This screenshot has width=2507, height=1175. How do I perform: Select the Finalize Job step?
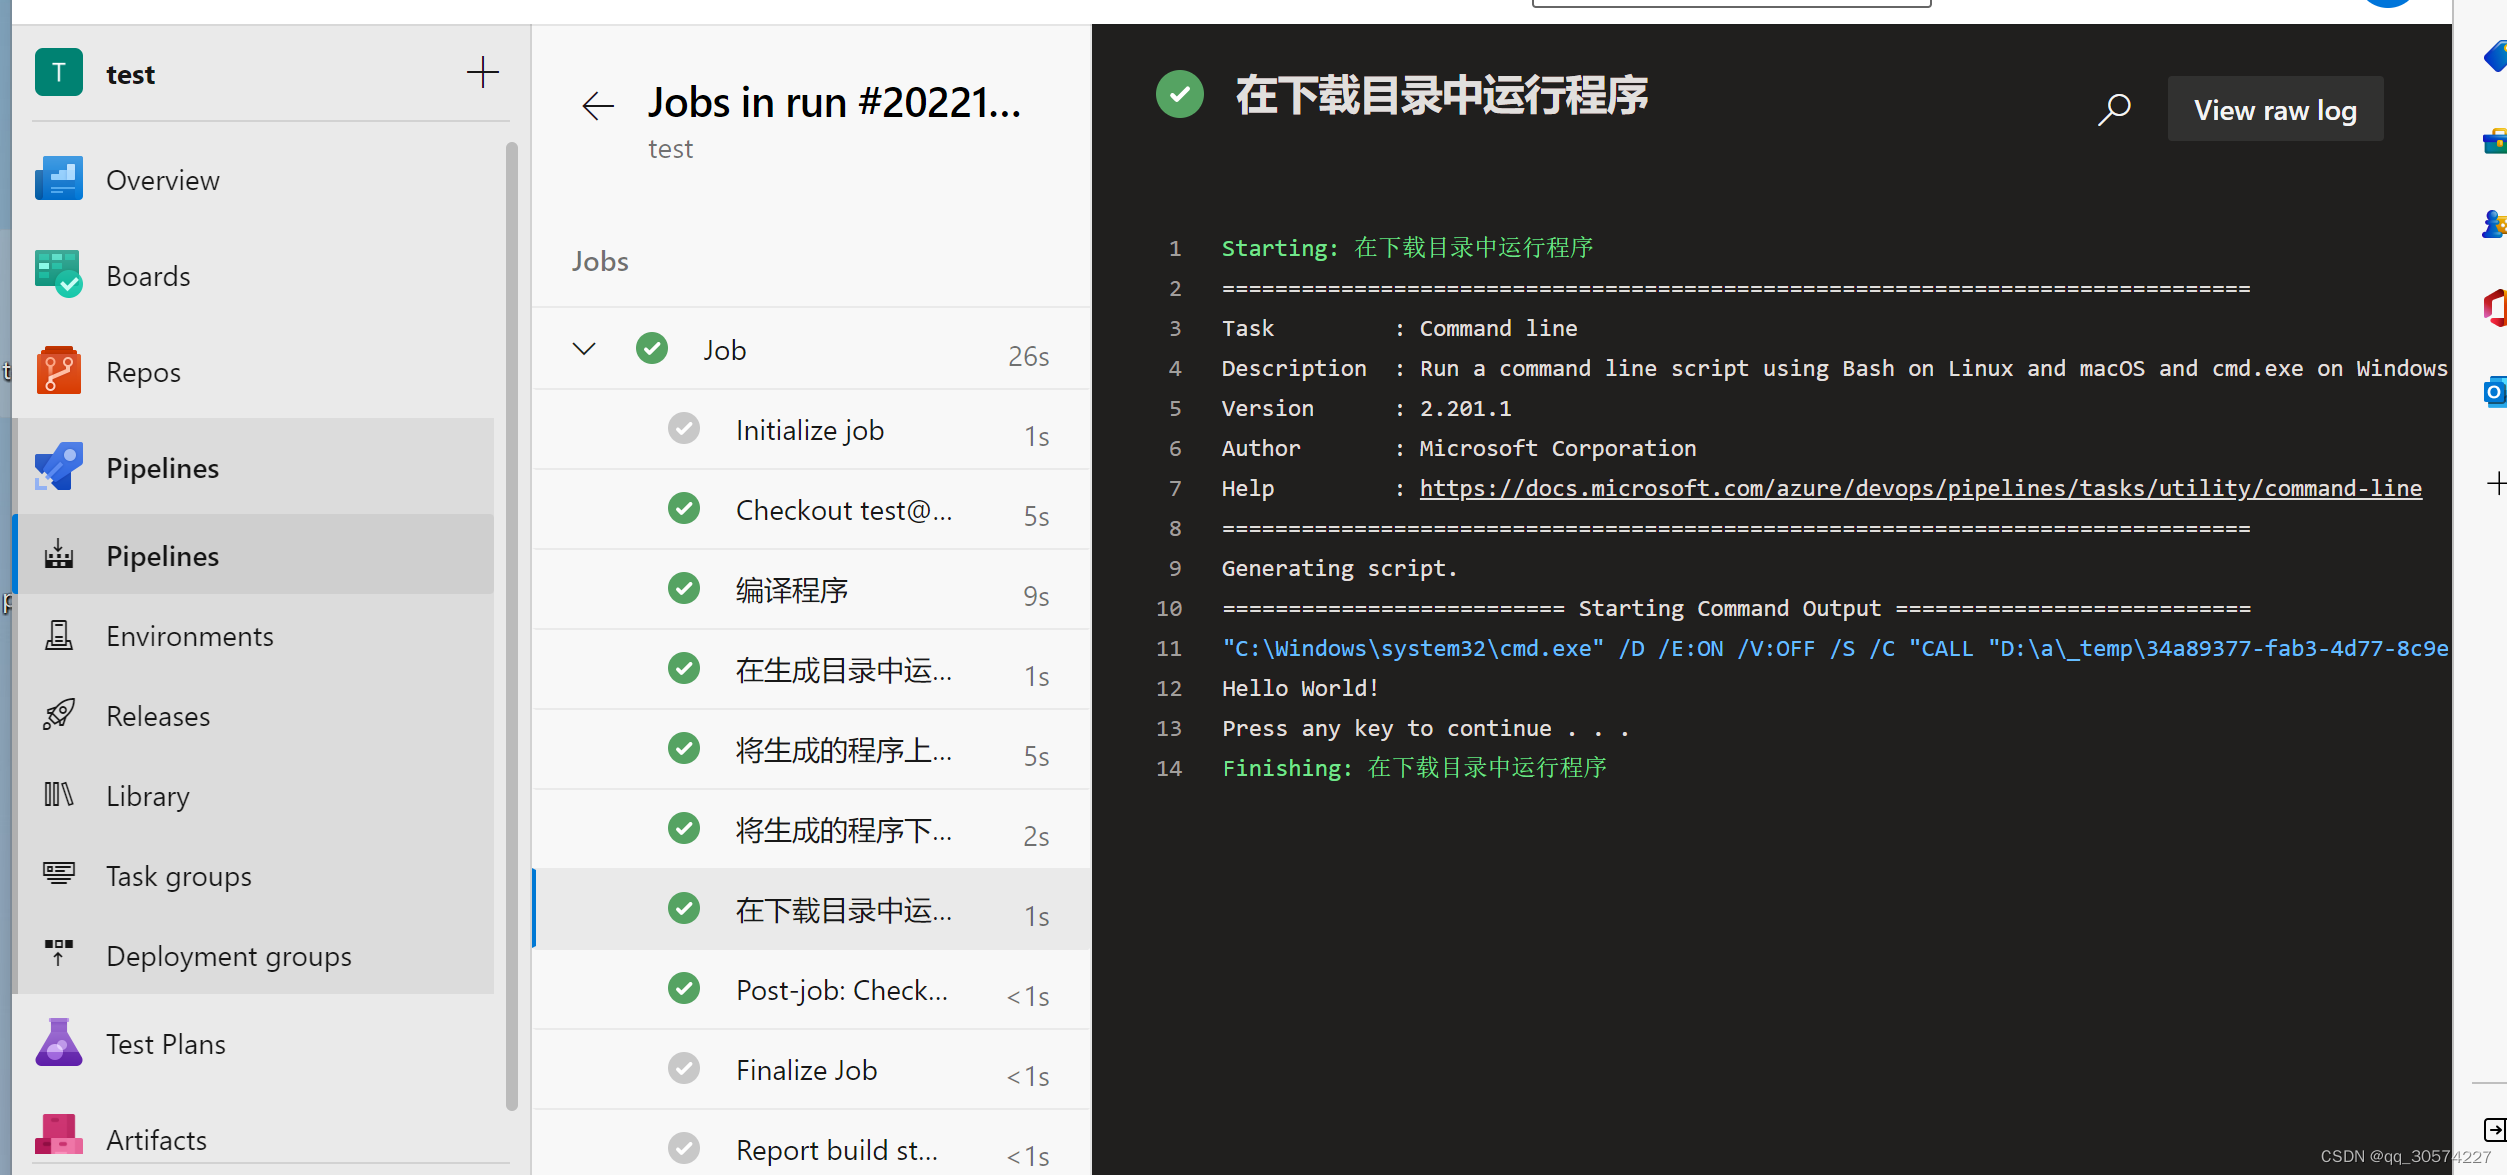(x=806, y=1070)
